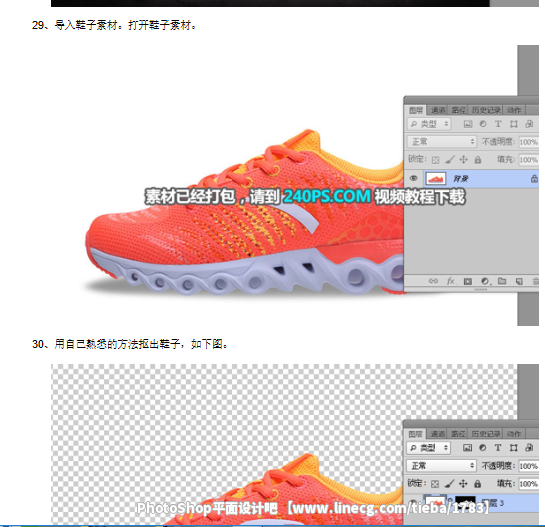This screenshot has width=545, height=527.
Task: Click type layer filter T icon in step 30 panel
Action: point(498,448)
